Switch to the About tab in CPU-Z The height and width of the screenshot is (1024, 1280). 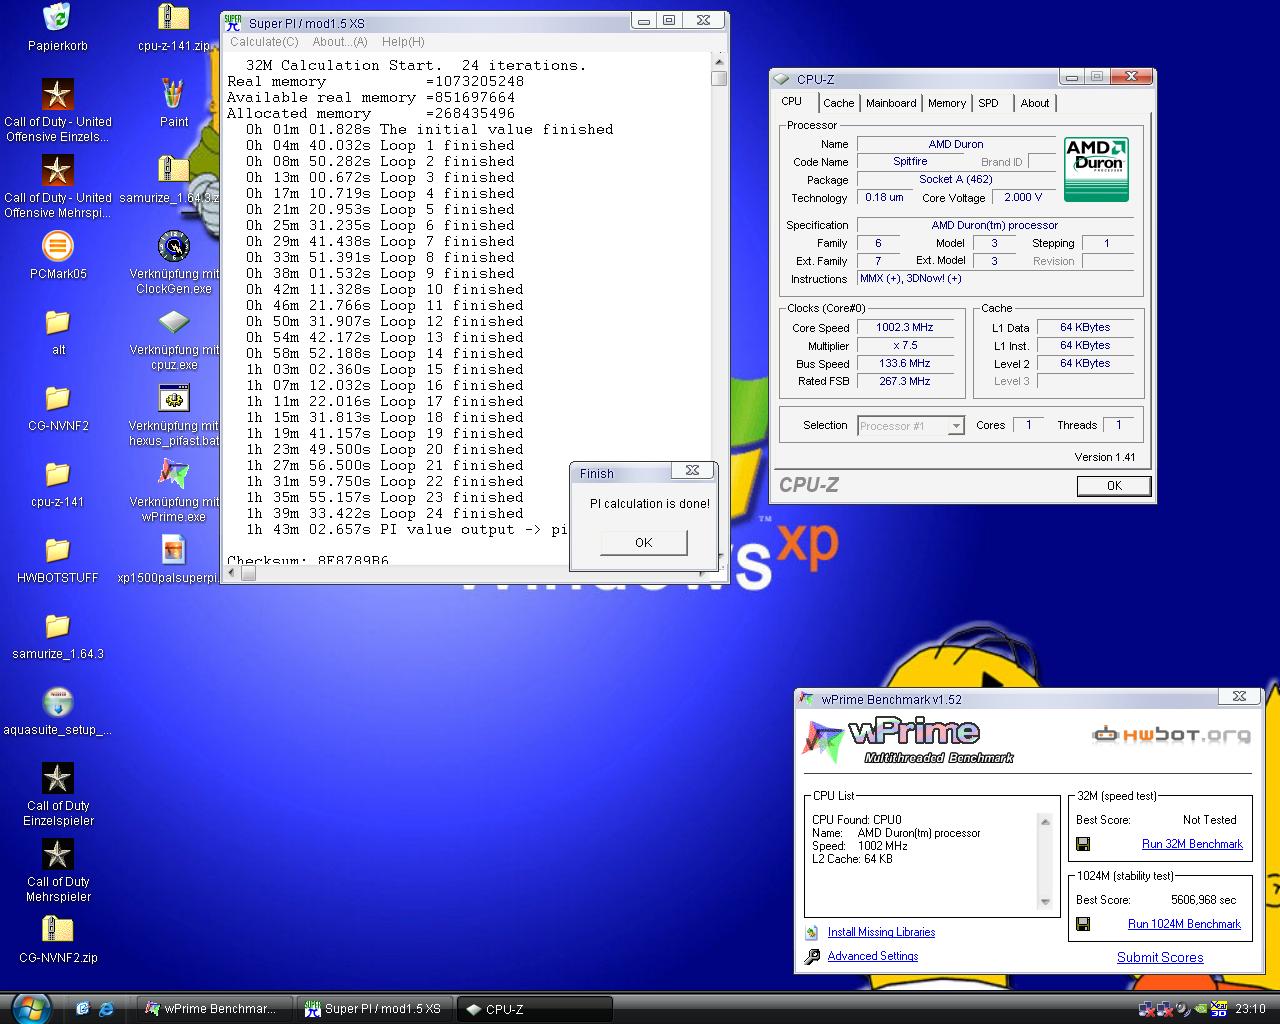[x=1035, y=103]
